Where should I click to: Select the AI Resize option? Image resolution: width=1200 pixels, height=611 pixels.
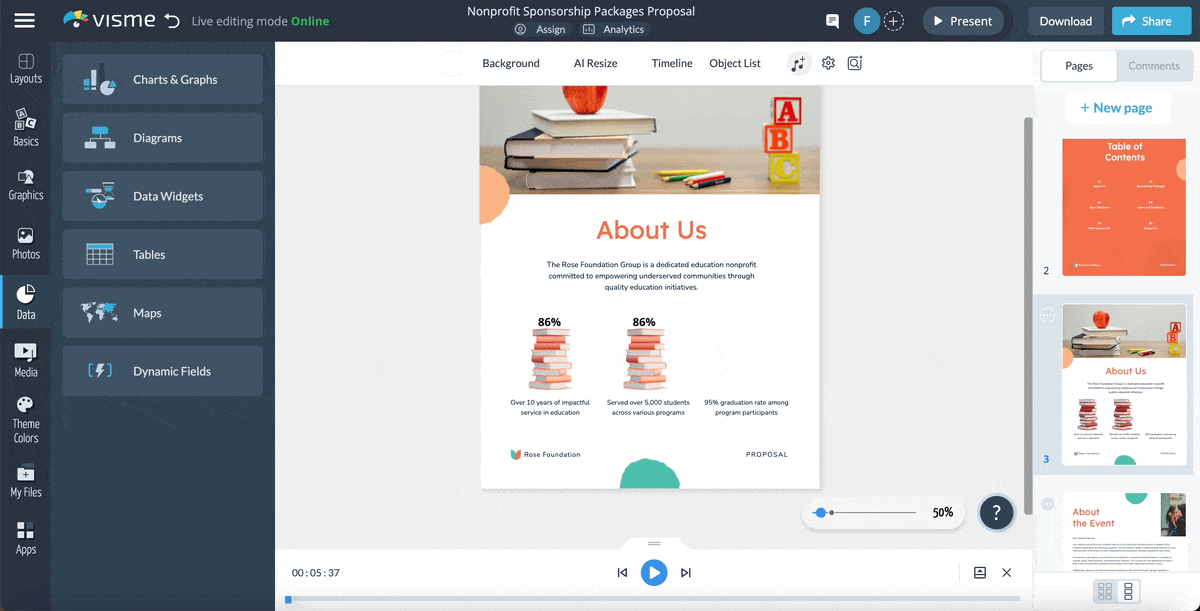(595, 62)
